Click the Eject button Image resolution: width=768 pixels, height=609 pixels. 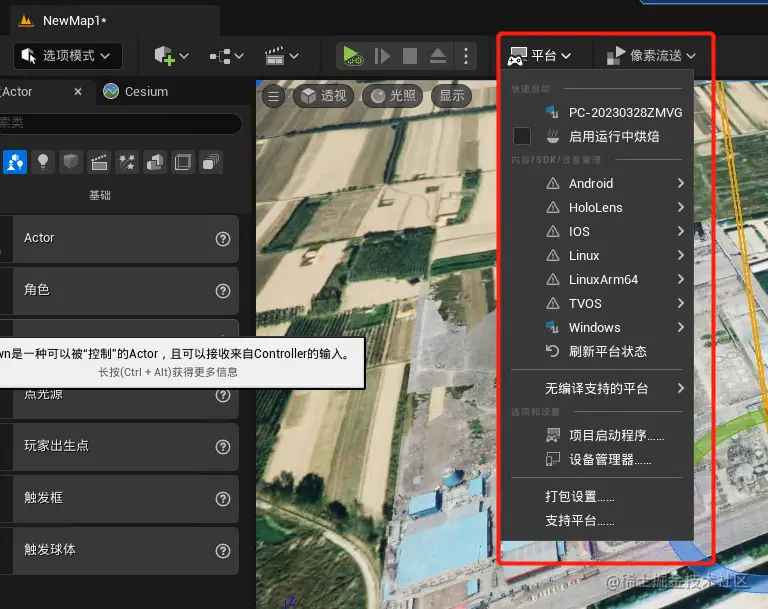438,56
